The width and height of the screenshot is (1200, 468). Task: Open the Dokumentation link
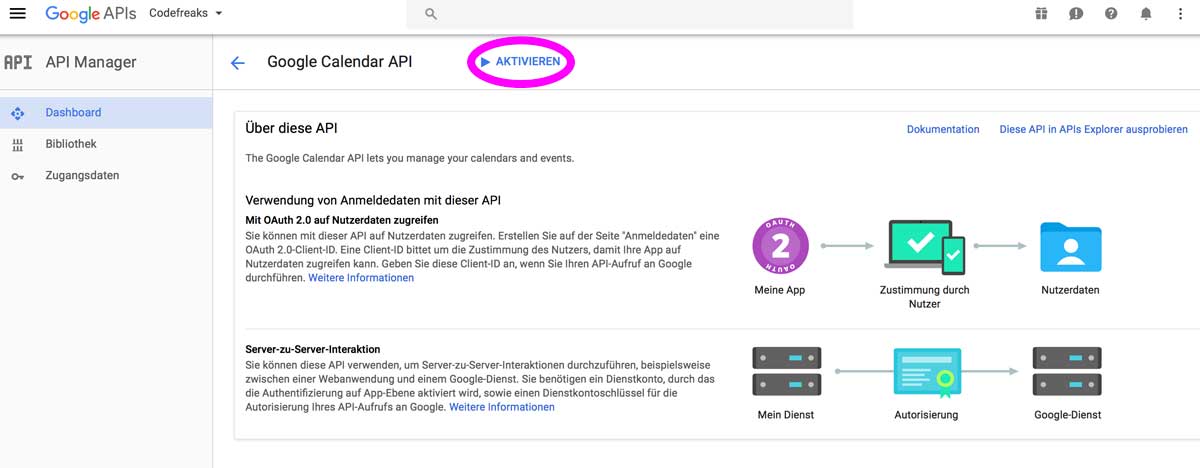point(943,129)
